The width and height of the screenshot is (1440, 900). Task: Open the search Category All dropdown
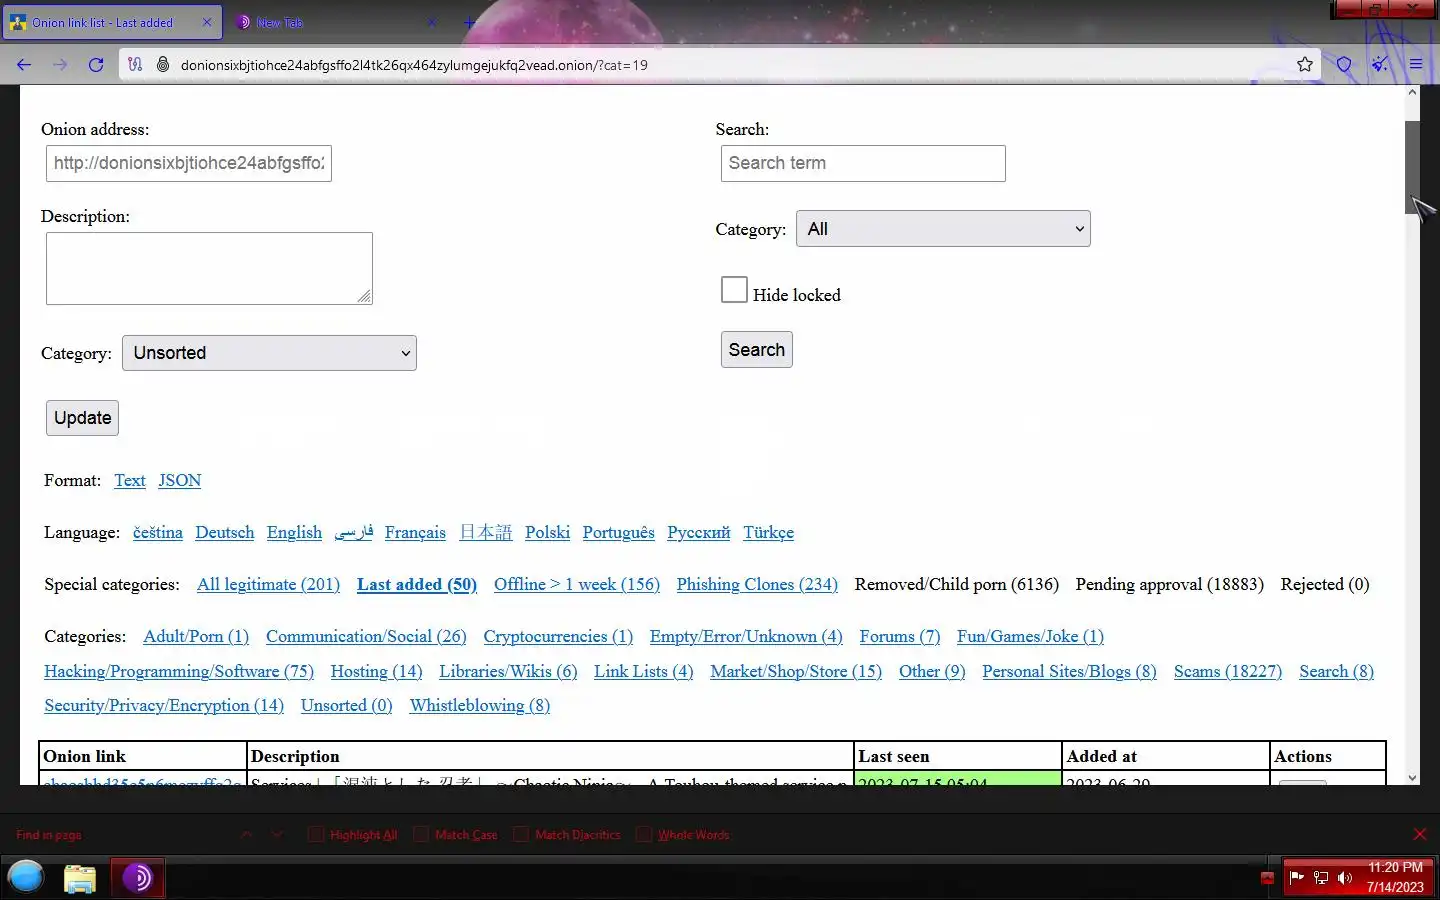pyautogui.click(x=943, y=229)
